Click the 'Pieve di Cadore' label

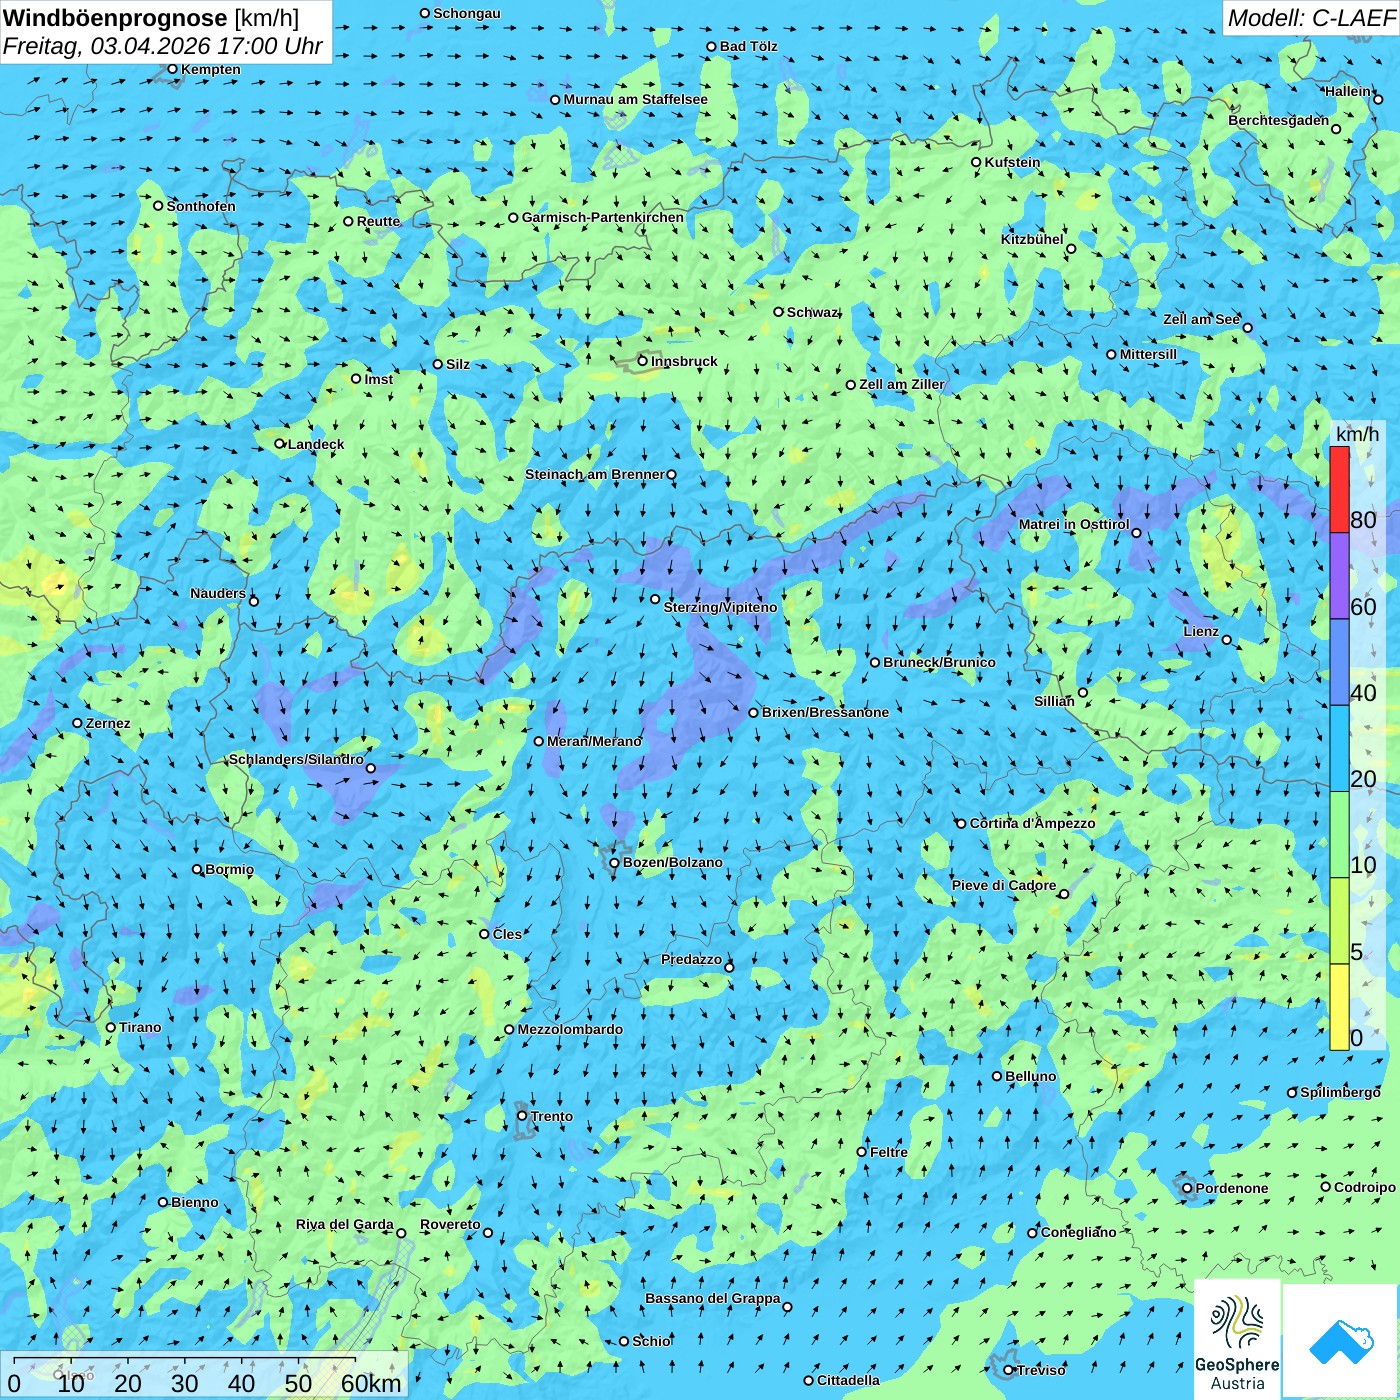(x=1004, y=885)
